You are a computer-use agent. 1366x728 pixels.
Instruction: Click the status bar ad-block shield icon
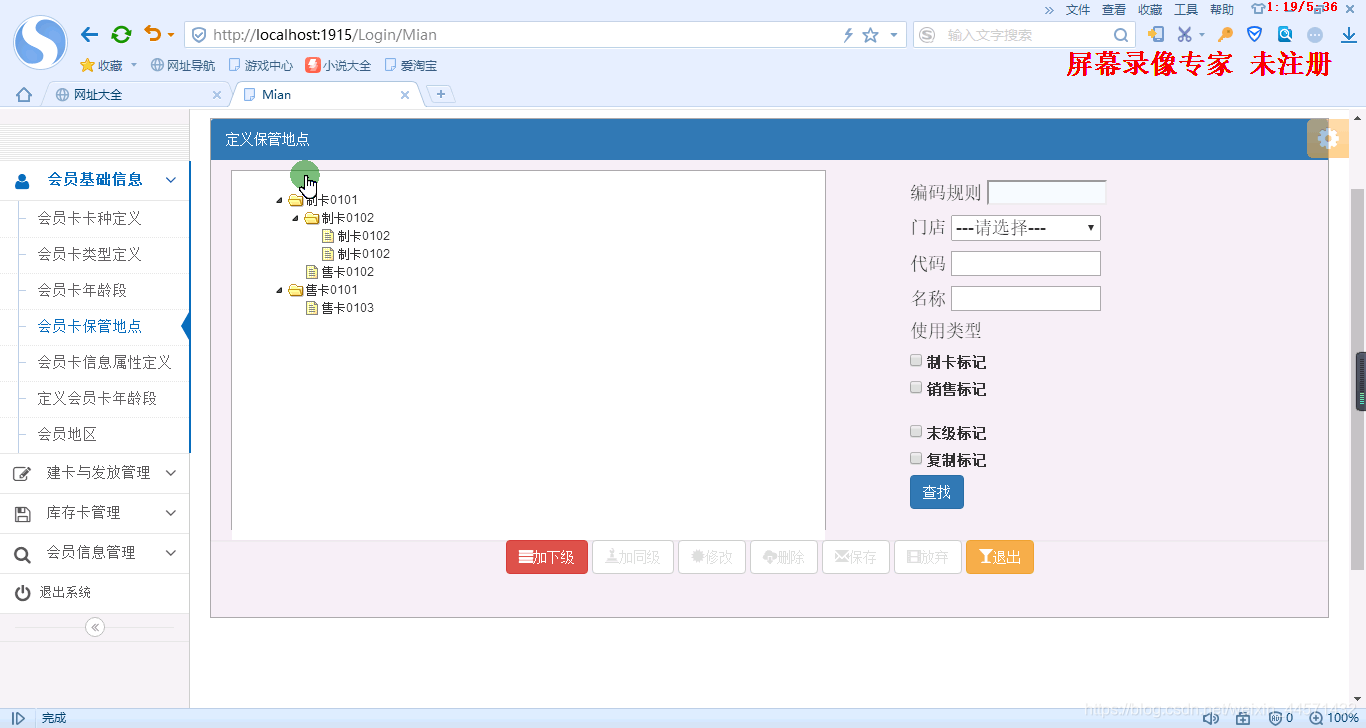1277,718
